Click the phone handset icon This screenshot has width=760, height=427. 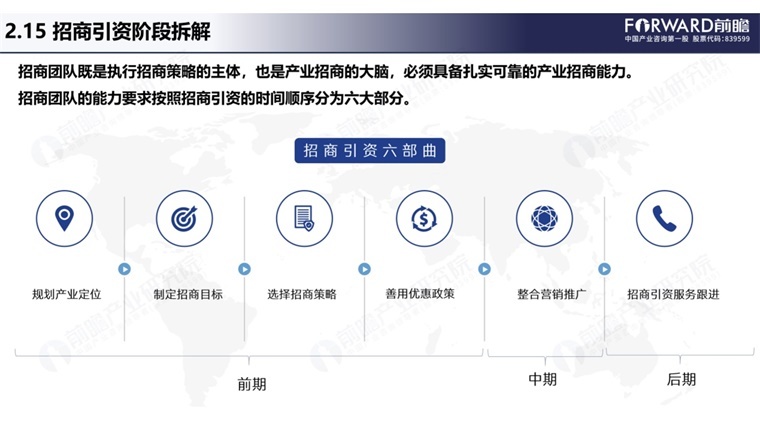[x=665, y=219]
